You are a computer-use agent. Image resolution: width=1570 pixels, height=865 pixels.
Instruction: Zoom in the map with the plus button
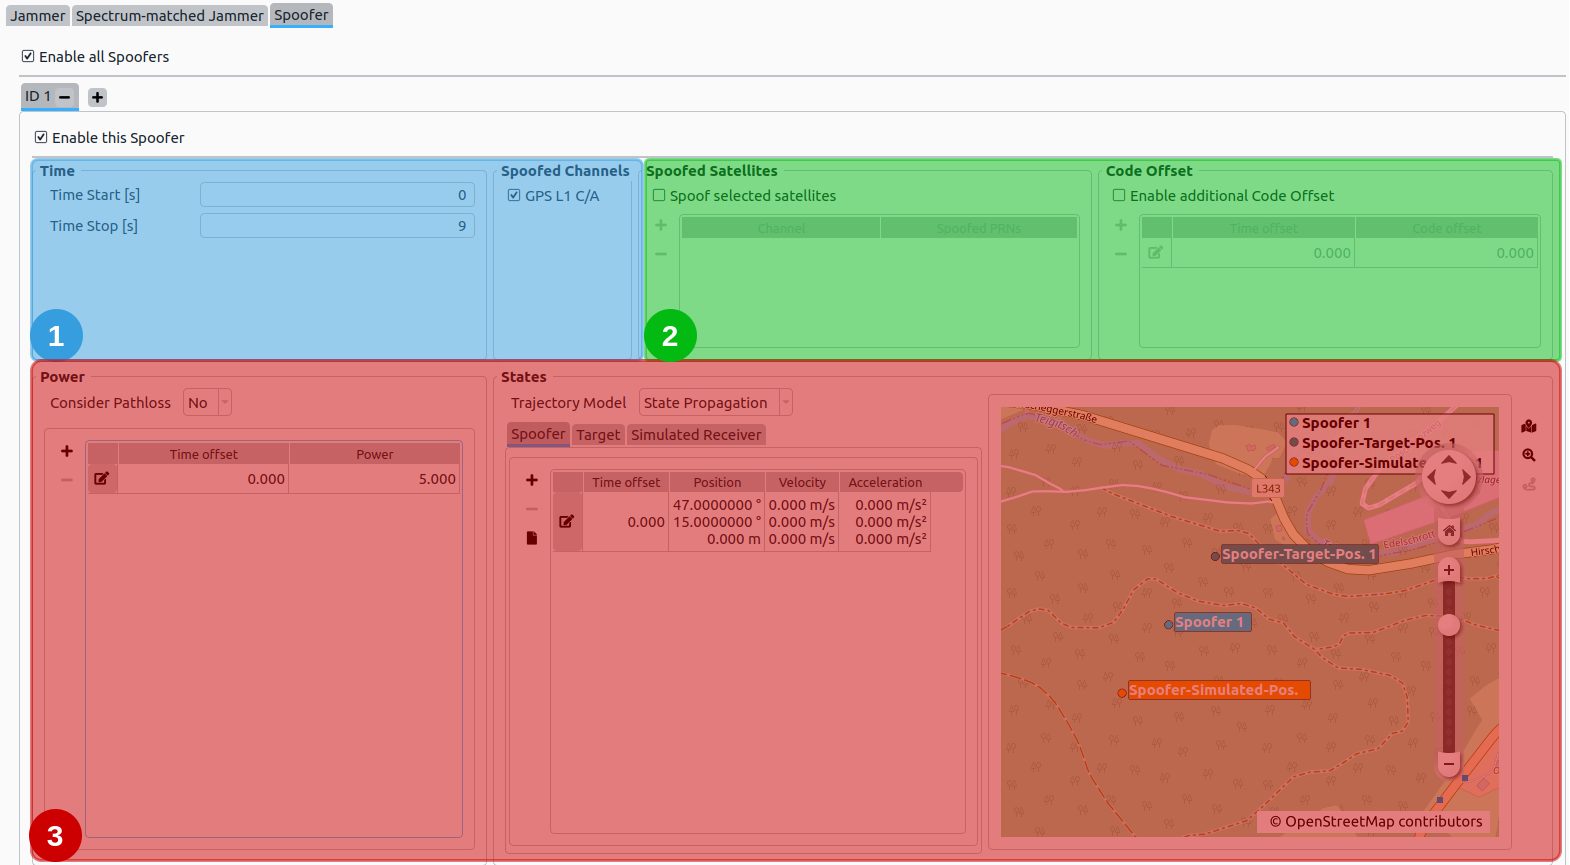[x=1449, y=570]
